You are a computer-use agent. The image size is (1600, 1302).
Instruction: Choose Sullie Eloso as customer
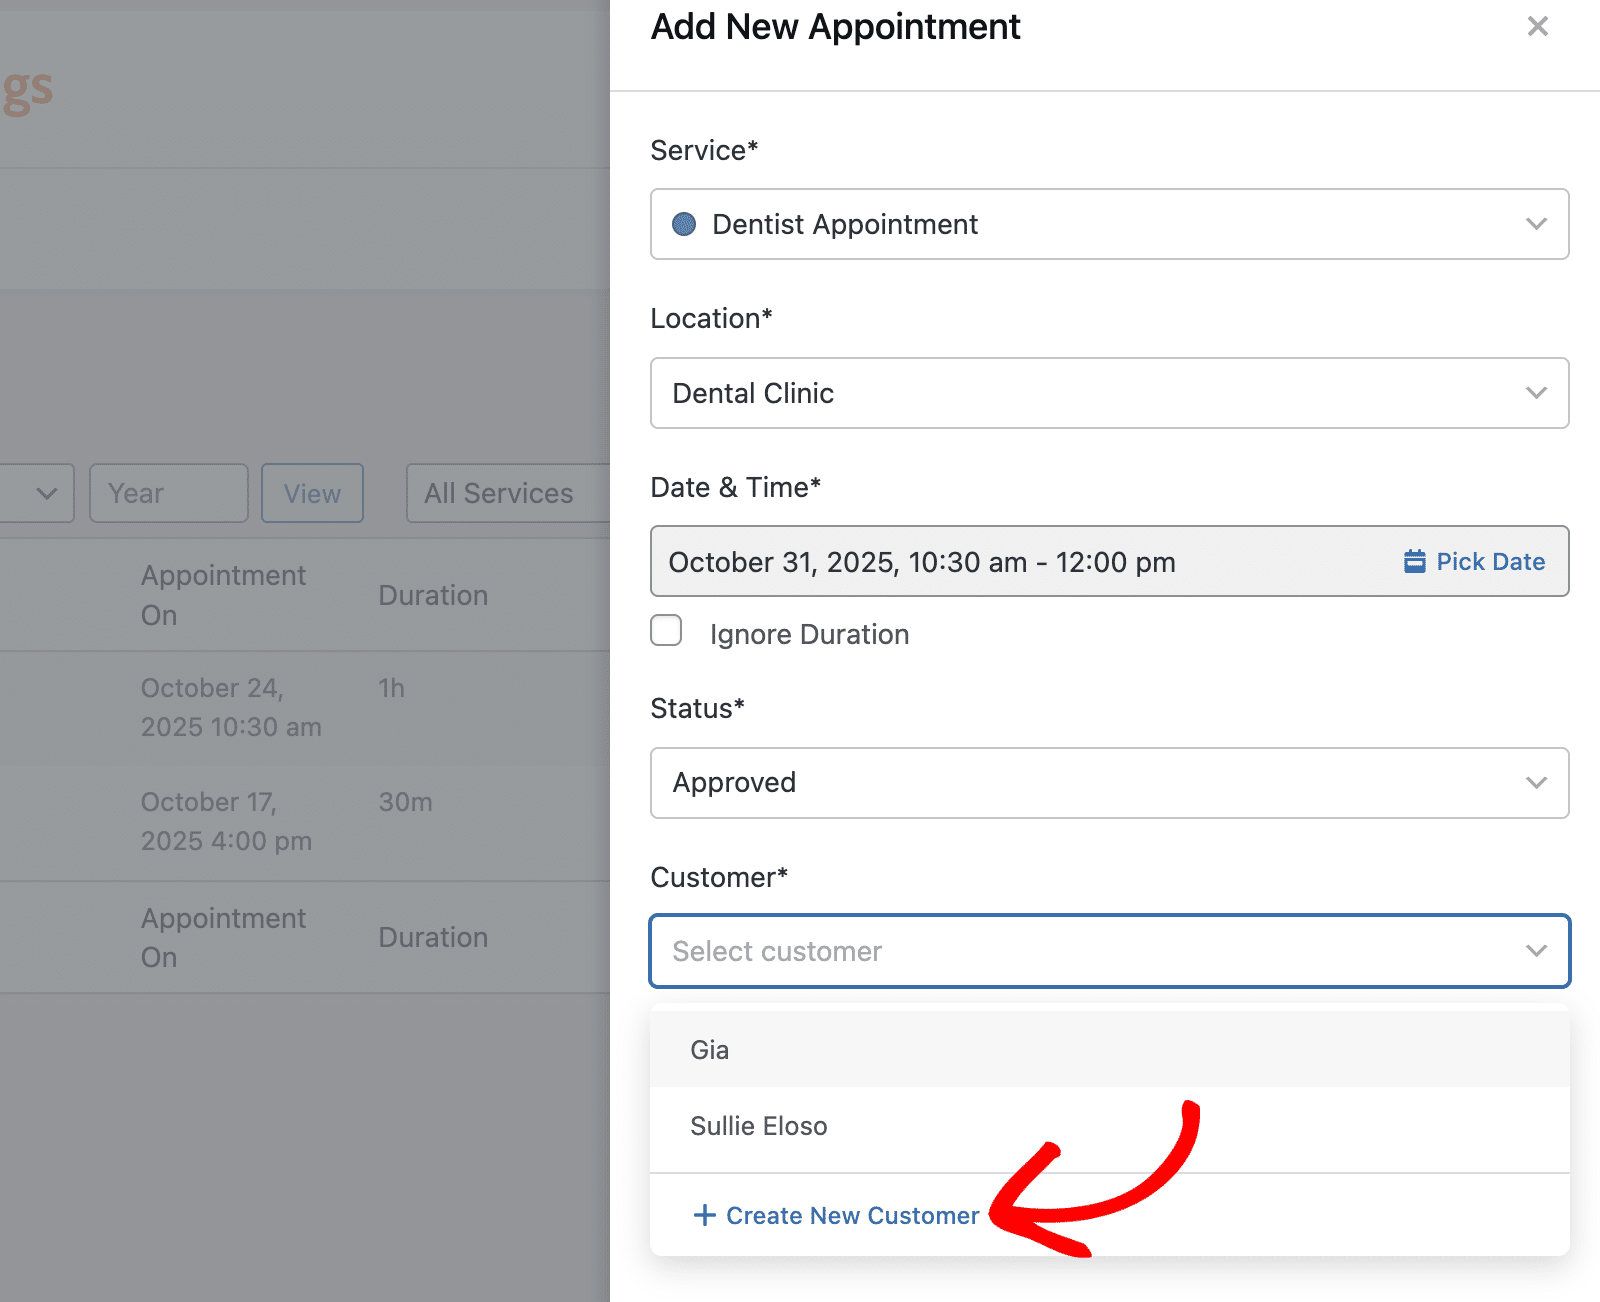[x=759, y=1126]
